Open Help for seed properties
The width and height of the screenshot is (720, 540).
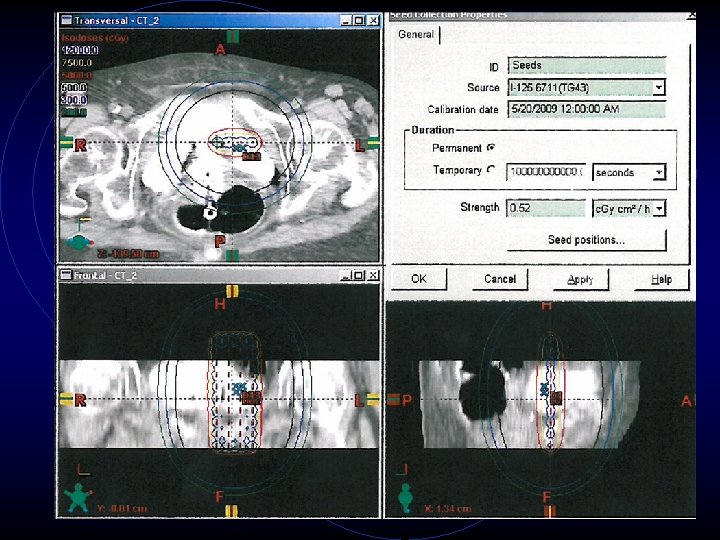[661, 279]
